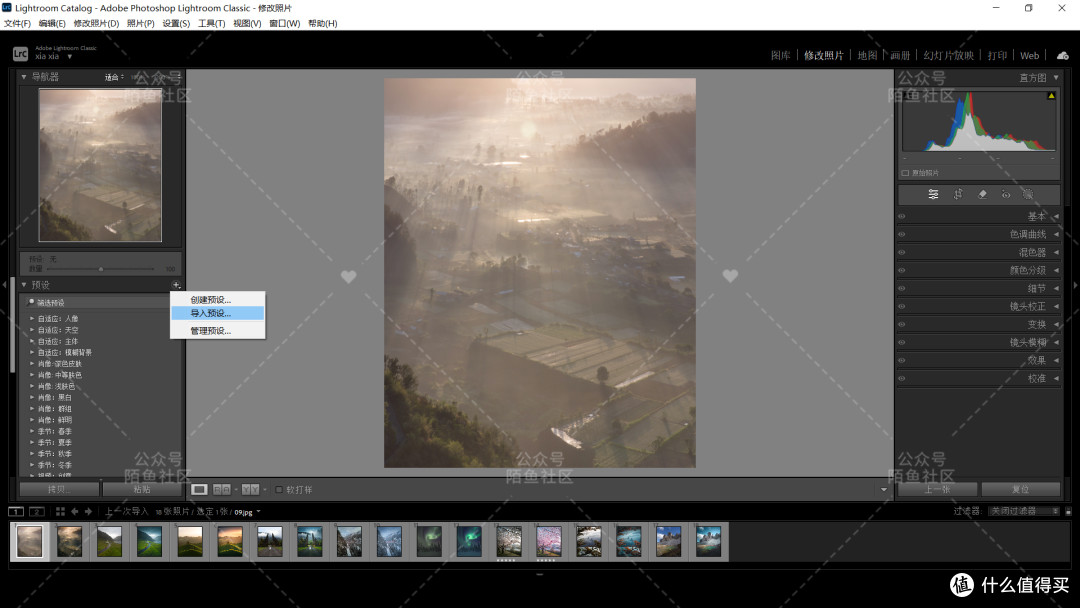The height and width of the screenshot is (608, 1080).
Task: Select the Red eye correction icon
Action: tap(1006, 195)
